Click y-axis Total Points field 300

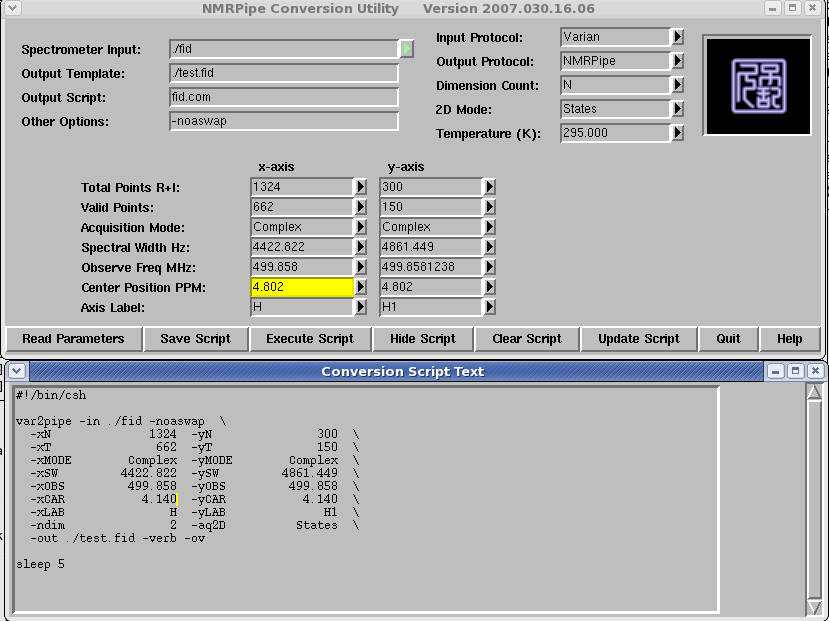(431, 187)
